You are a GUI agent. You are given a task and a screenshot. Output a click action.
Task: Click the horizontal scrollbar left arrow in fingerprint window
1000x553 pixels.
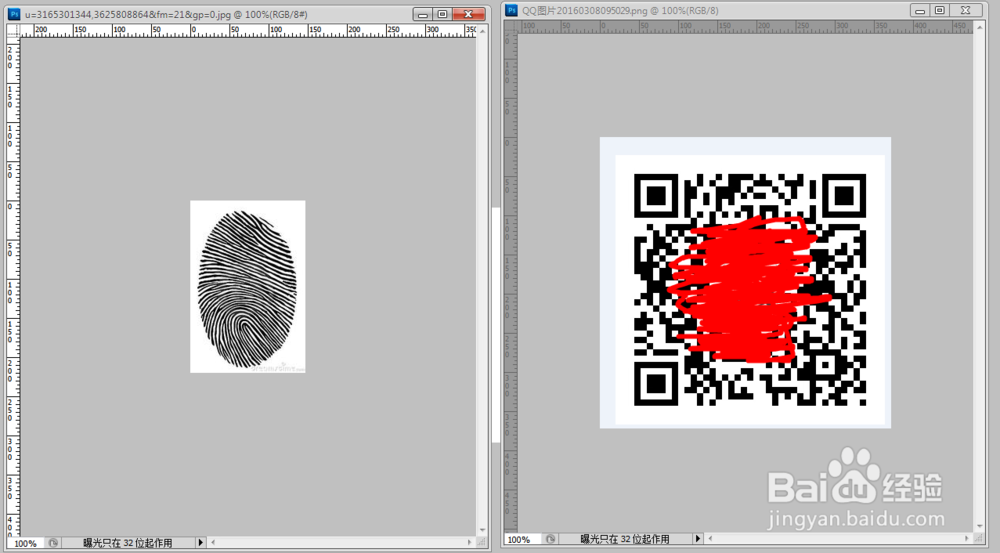tap(213, 543)
